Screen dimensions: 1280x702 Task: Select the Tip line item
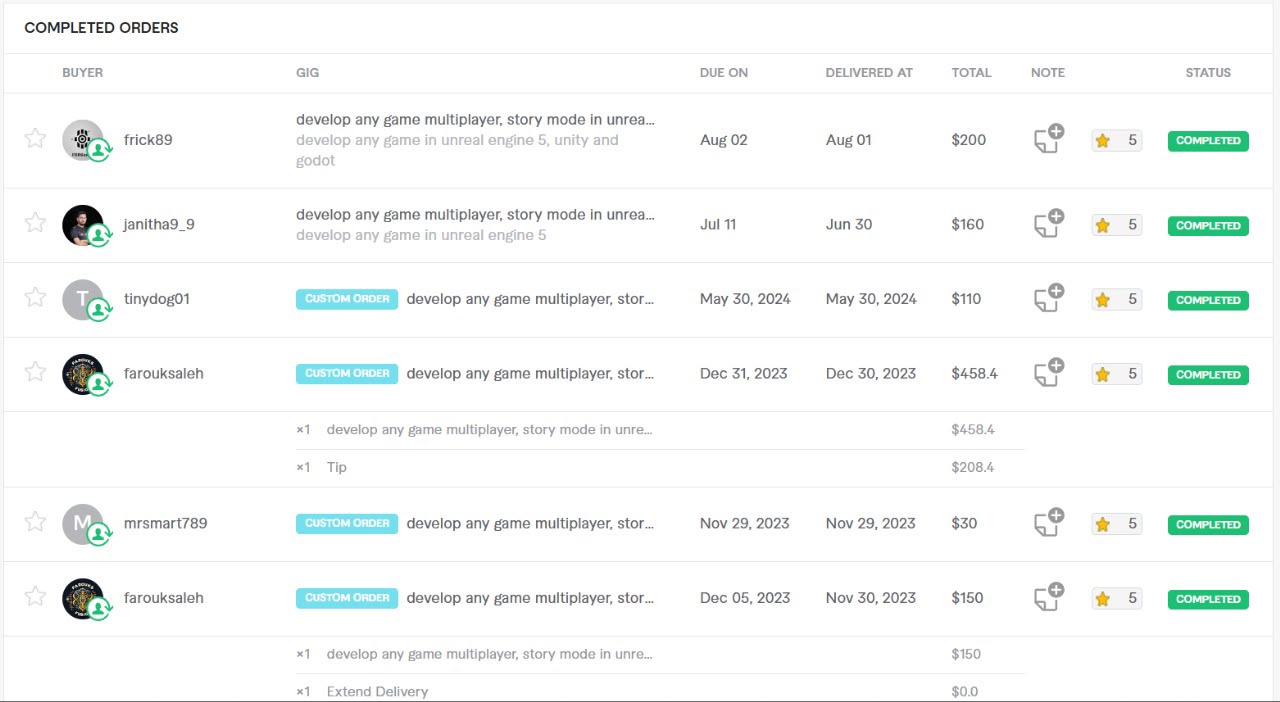[x=336, y=467]
